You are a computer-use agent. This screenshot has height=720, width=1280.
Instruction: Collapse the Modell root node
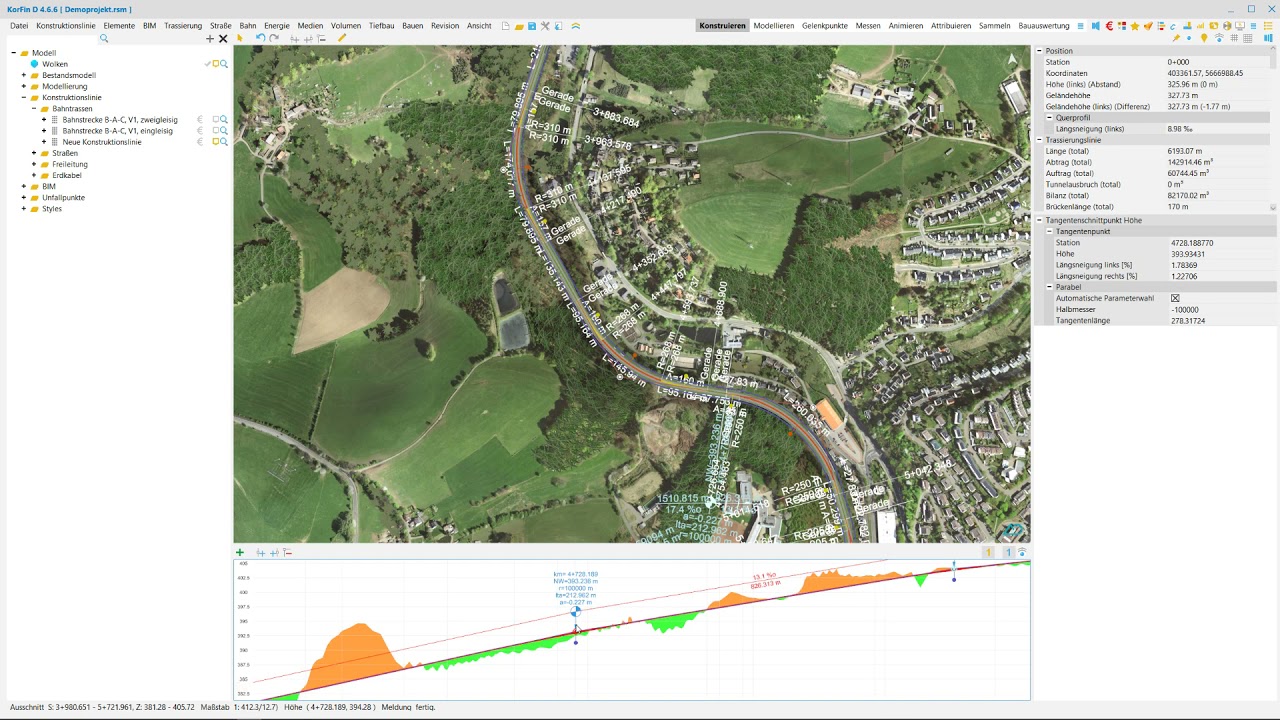14,53
